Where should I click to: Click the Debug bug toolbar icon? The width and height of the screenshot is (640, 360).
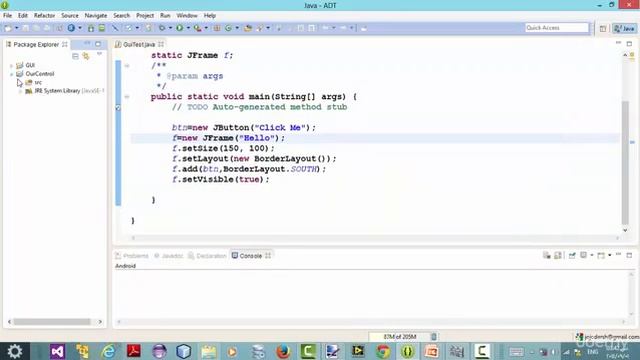[162, 28]
